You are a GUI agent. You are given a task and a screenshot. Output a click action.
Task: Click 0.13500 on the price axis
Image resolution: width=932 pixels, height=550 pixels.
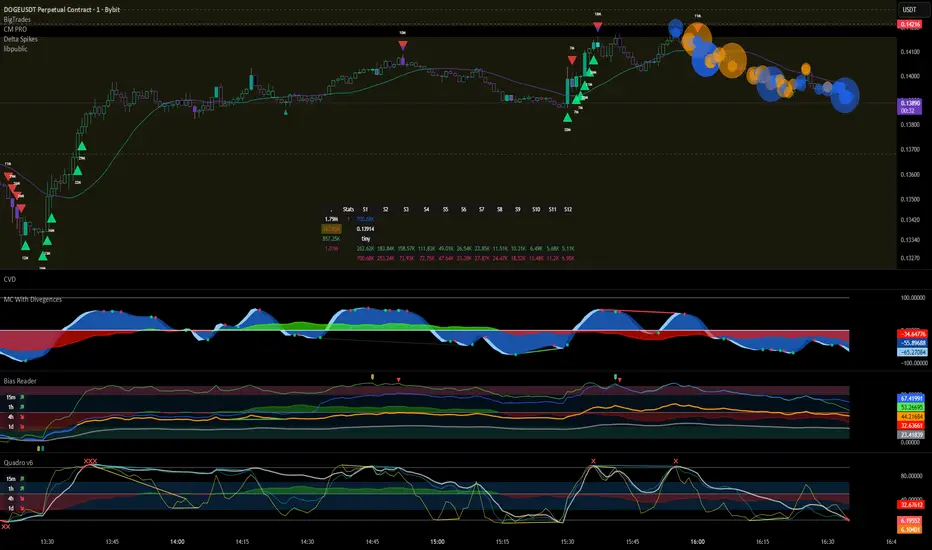click(x=910, y=200)
